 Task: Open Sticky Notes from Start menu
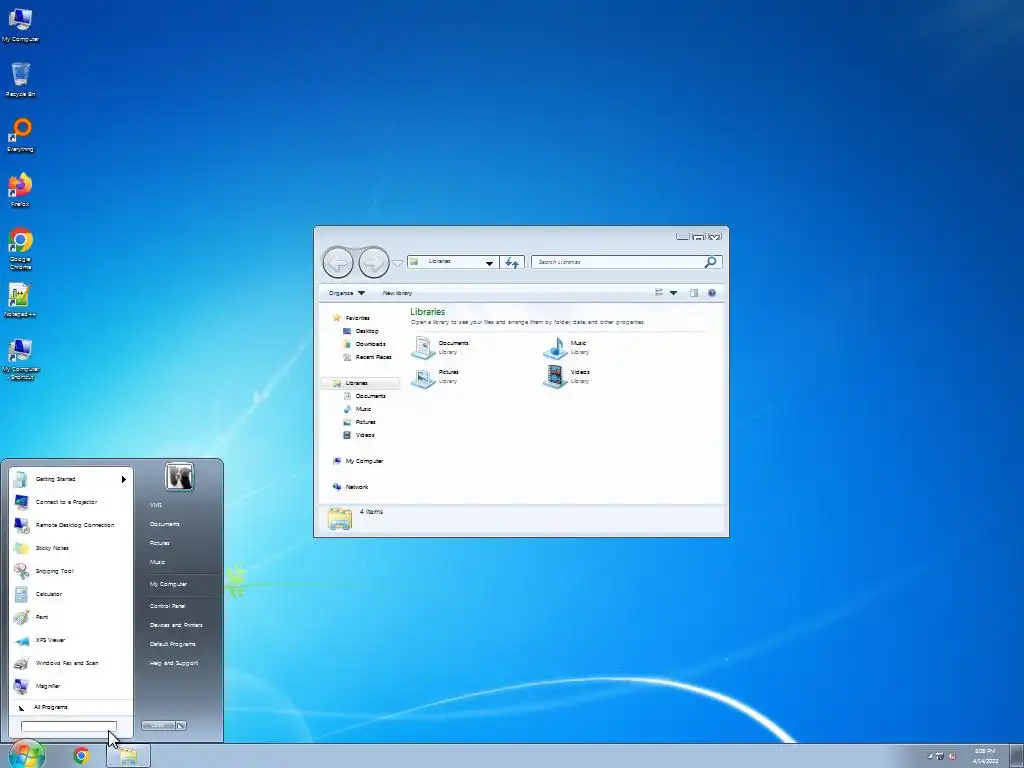[71, 549]
